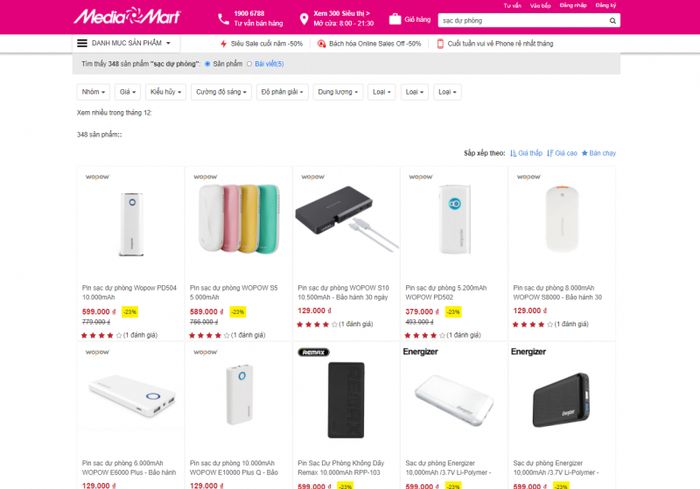Click the colorful WOPOW S5 product image

click(x=239, y=219)
